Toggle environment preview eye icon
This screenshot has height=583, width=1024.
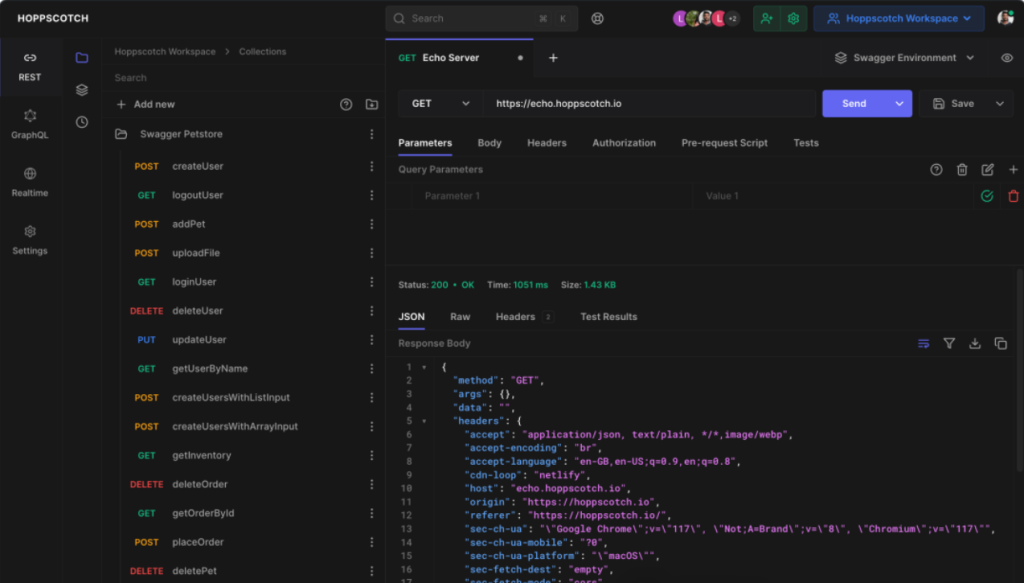(x=1007, y=58)
